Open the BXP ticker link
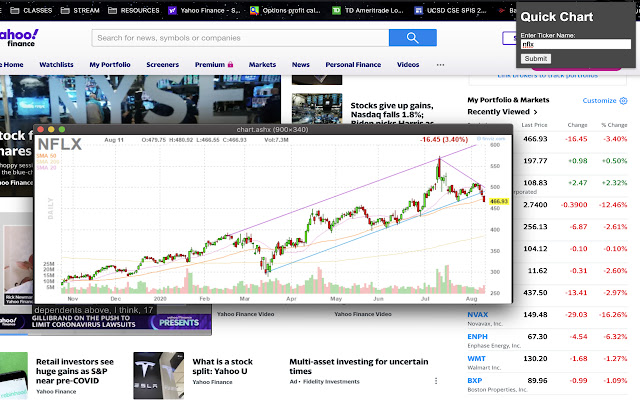Screen dimensions: 640x400 click(475, 380)
